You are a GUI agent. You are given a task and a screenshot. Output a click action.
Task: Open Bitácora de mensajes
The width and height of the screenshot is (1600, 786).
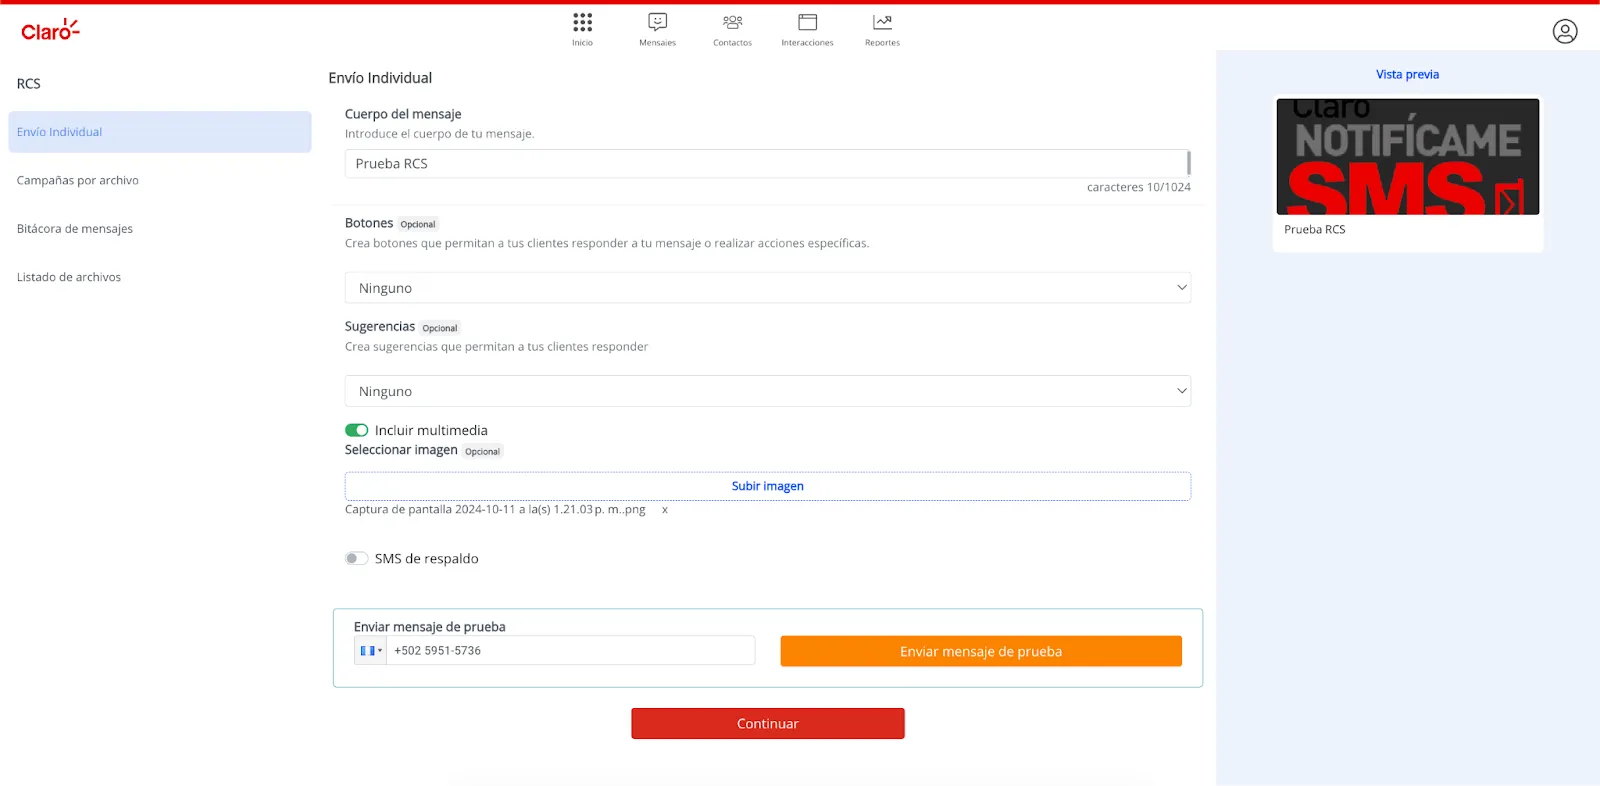pos(75,229)
